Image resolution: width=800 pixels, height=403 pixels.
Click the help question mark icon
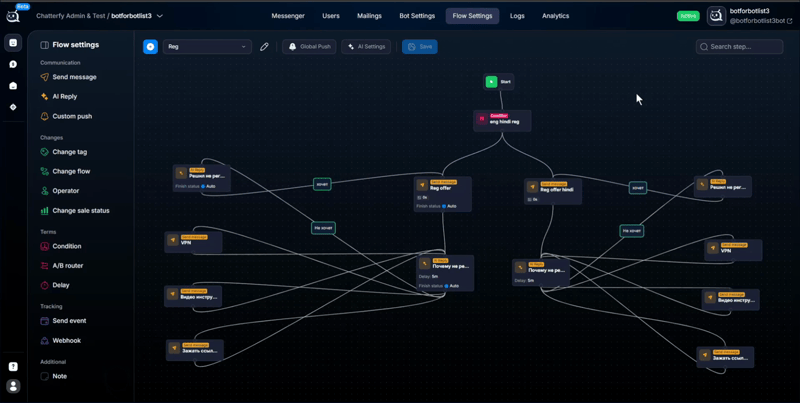pyautogui.click(x=13, y=366)
